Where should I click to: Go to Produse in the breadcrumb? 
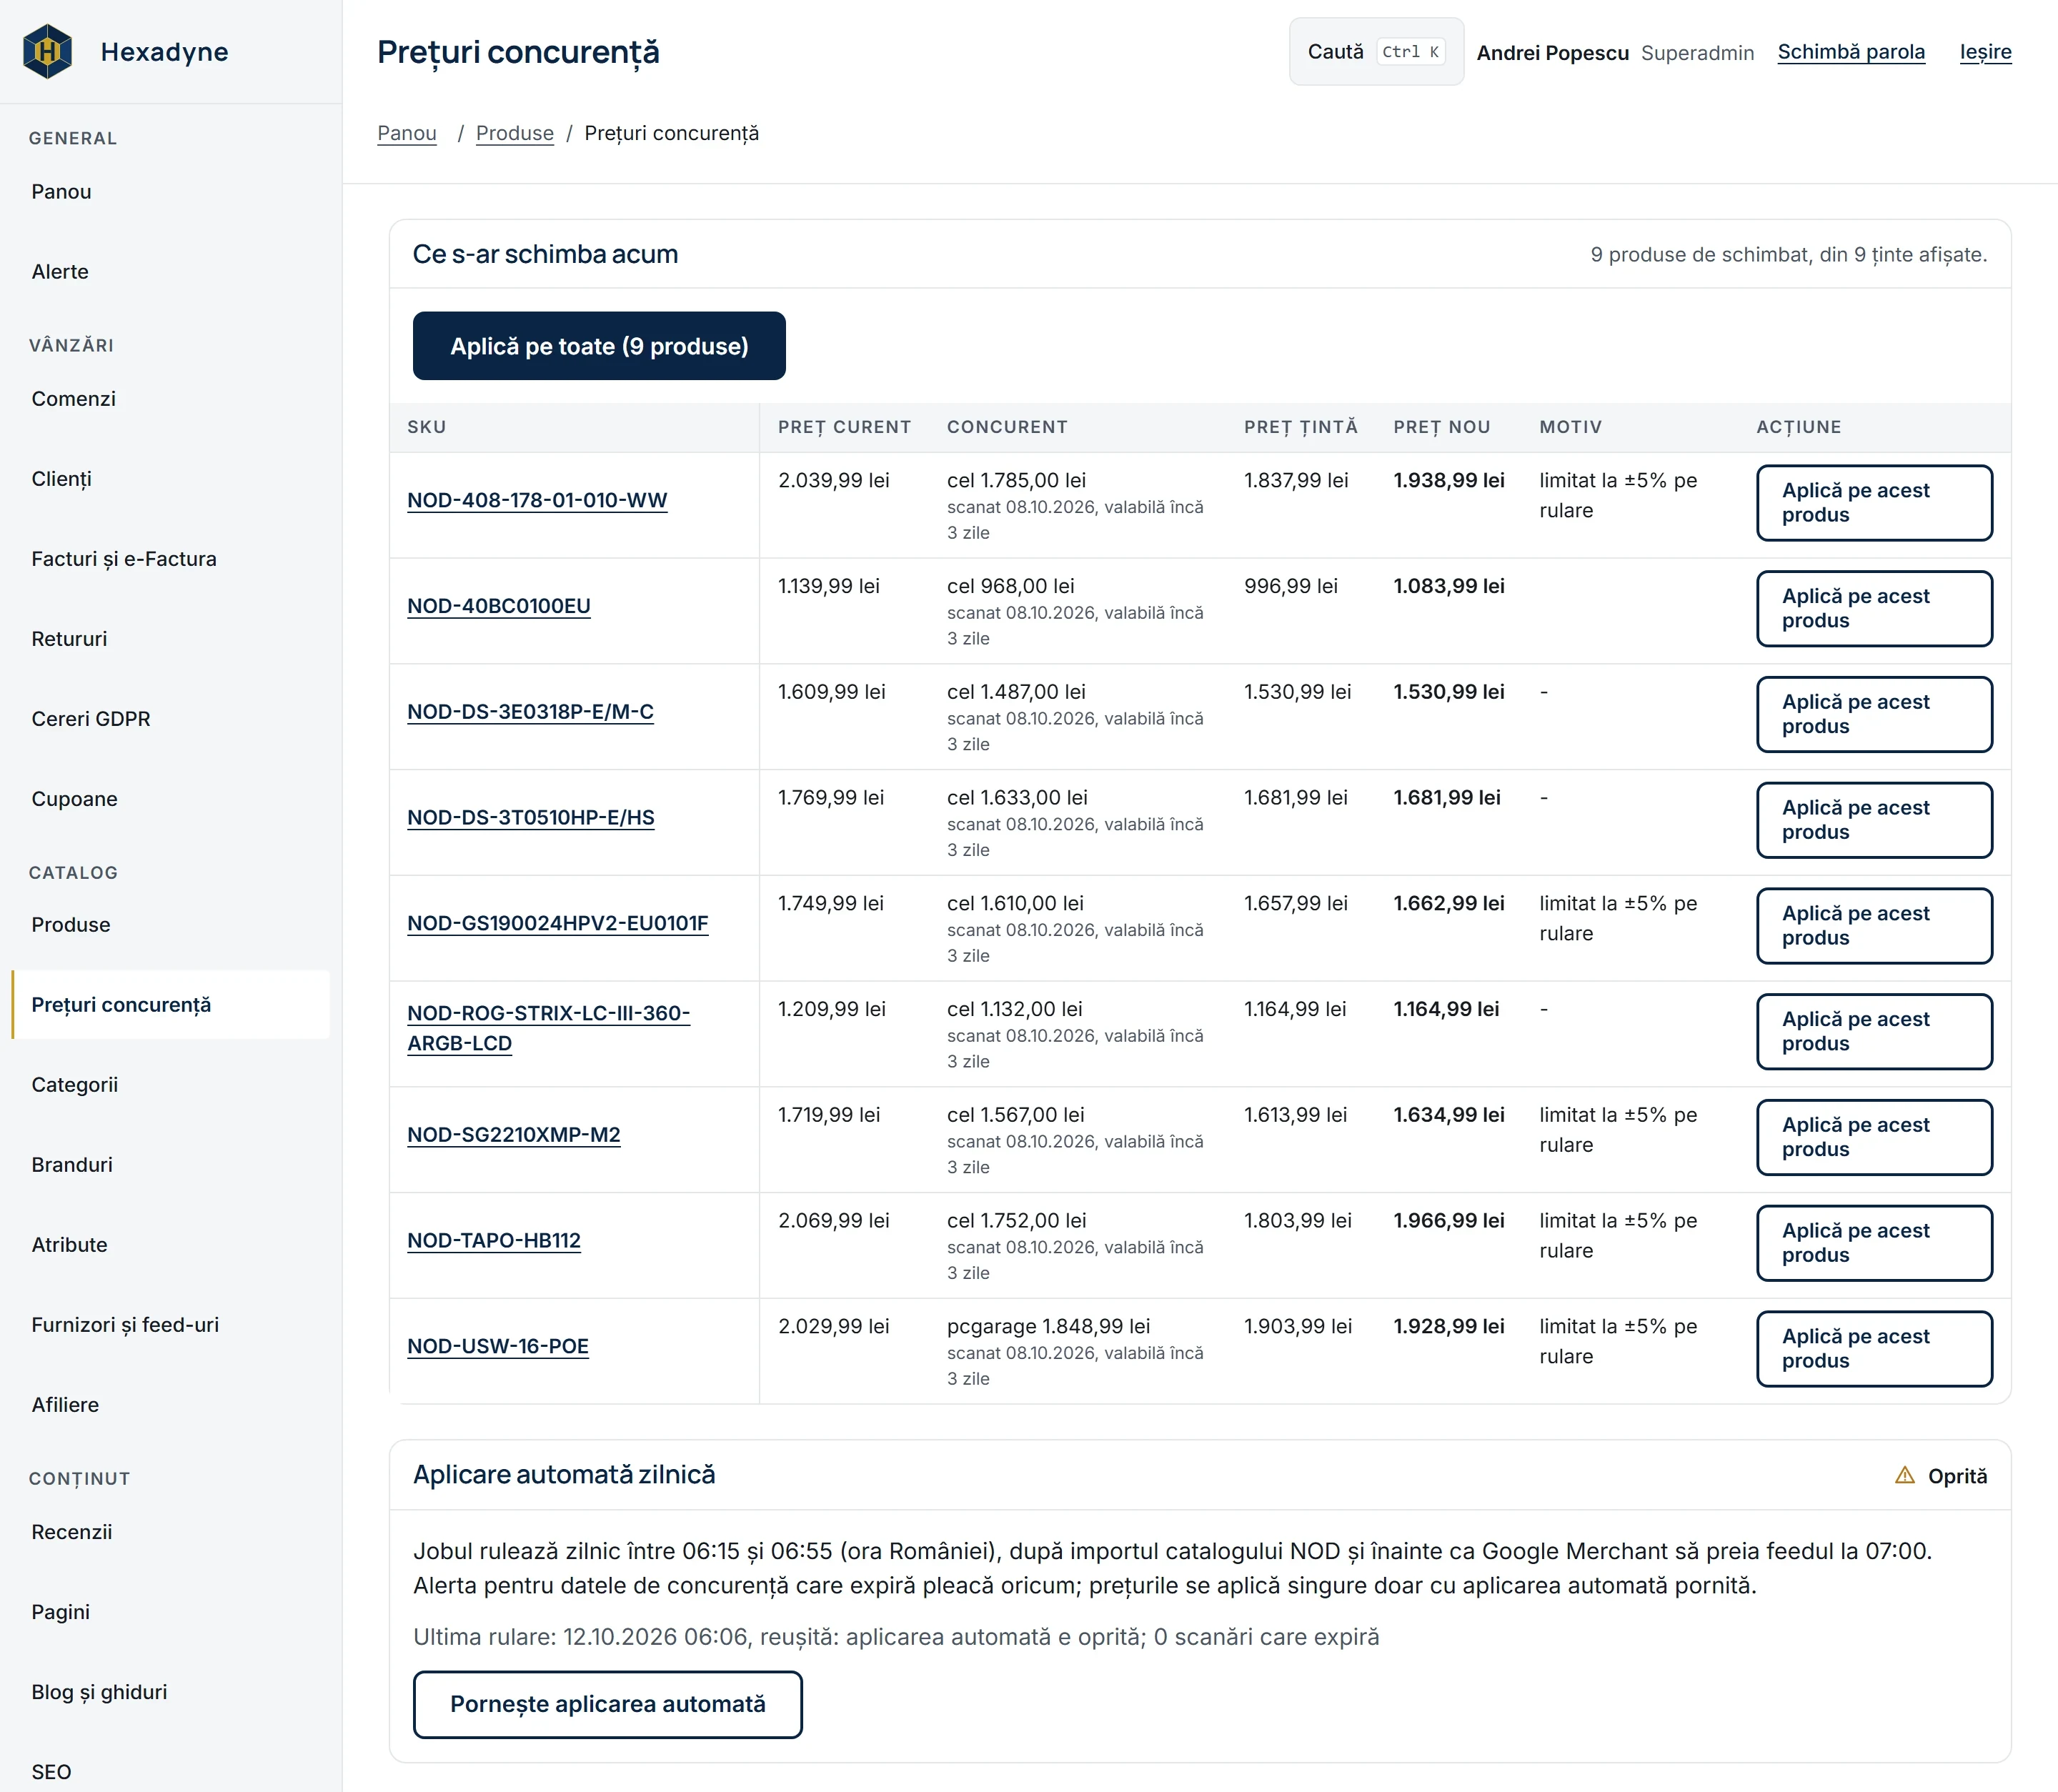pyautogui.click(x=515, y=133)
